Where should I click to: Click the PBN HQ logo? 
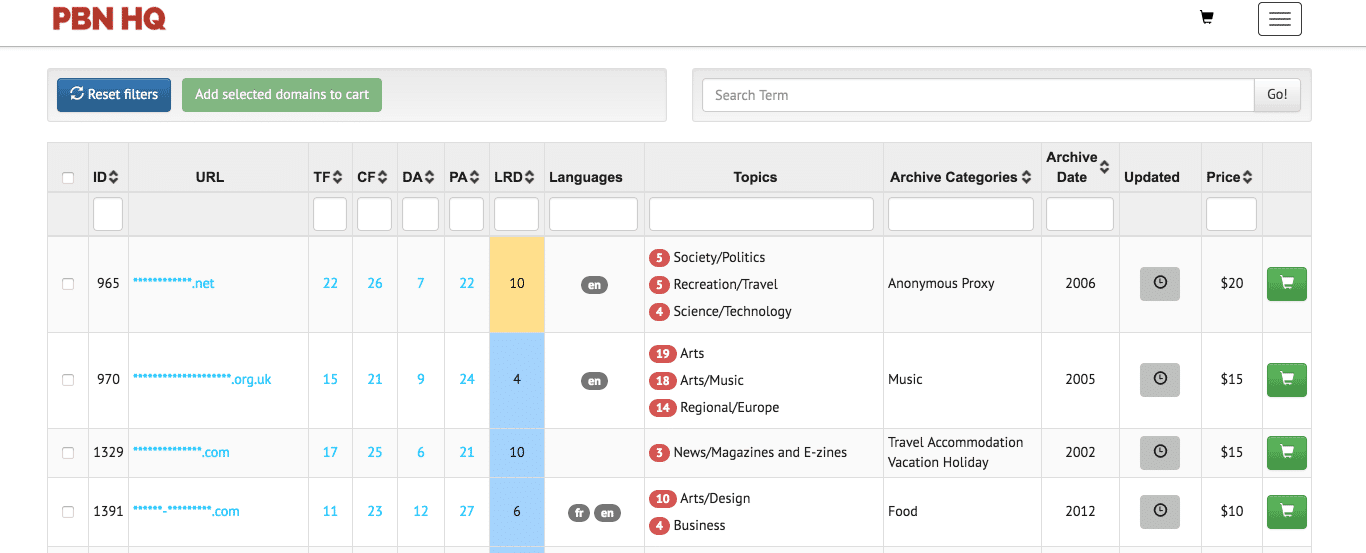109,18
